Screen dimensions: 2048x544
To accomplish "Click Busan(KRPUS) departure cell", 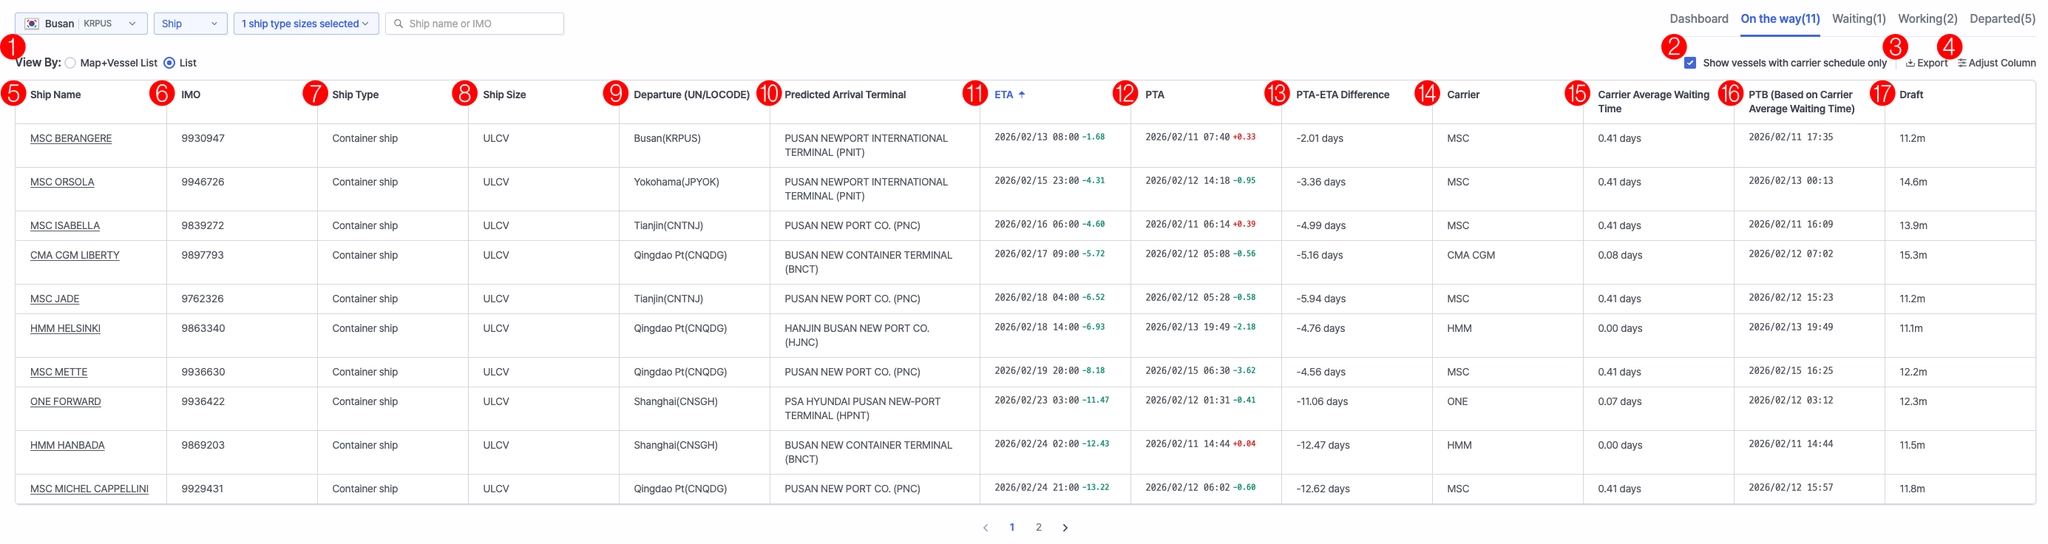I will [667, 138].
